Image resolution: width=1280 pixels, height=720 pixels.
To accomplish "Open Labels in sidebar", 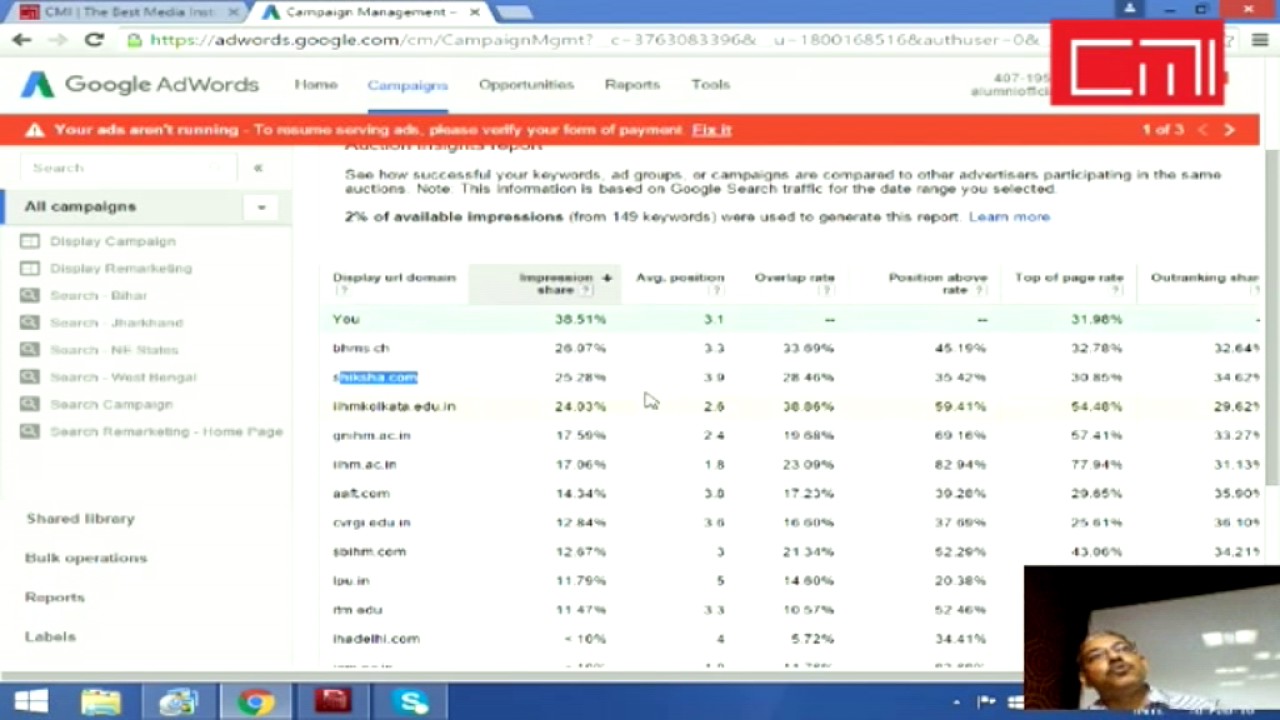I will point(50,636).
